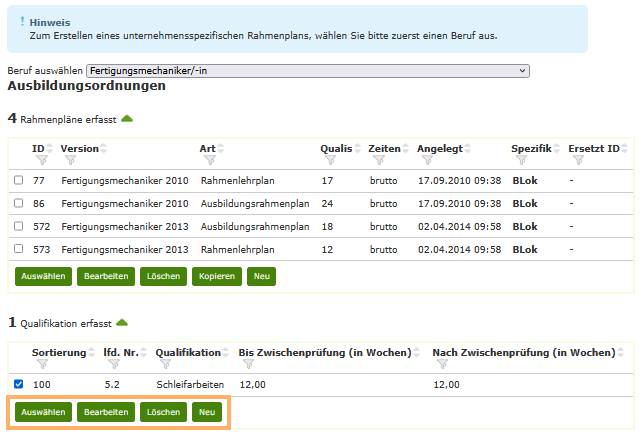Click the filter icon under Zeiten column
The height and width of the screenshot is (437, 641).
(x=379, y=160)
